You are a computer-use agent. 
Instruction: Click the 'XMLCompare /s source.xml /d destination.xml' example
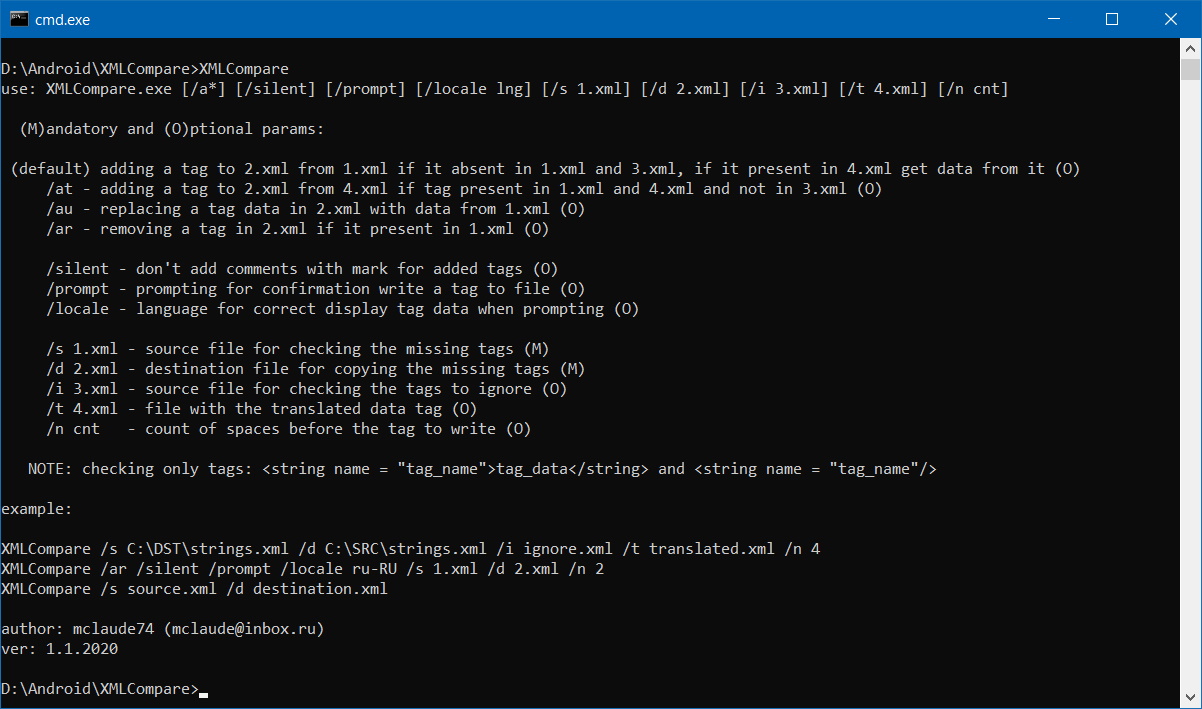194,589
